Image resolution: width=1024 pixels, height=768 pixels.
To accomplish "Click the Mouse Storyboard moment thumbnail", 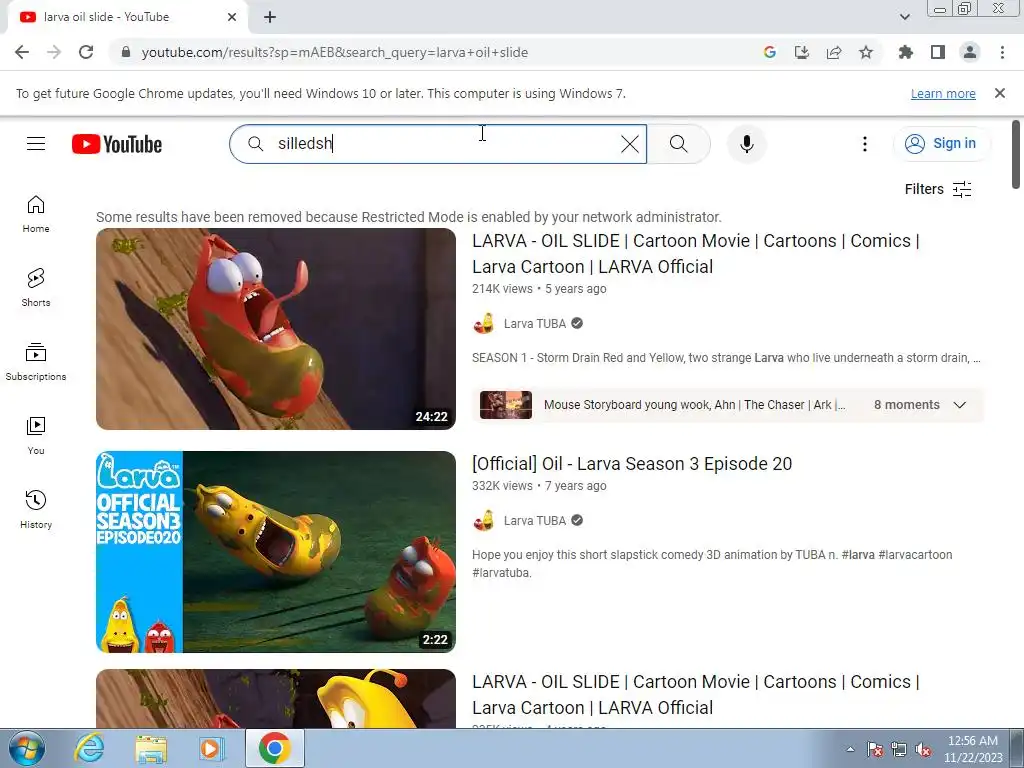I will pos(505,405).
